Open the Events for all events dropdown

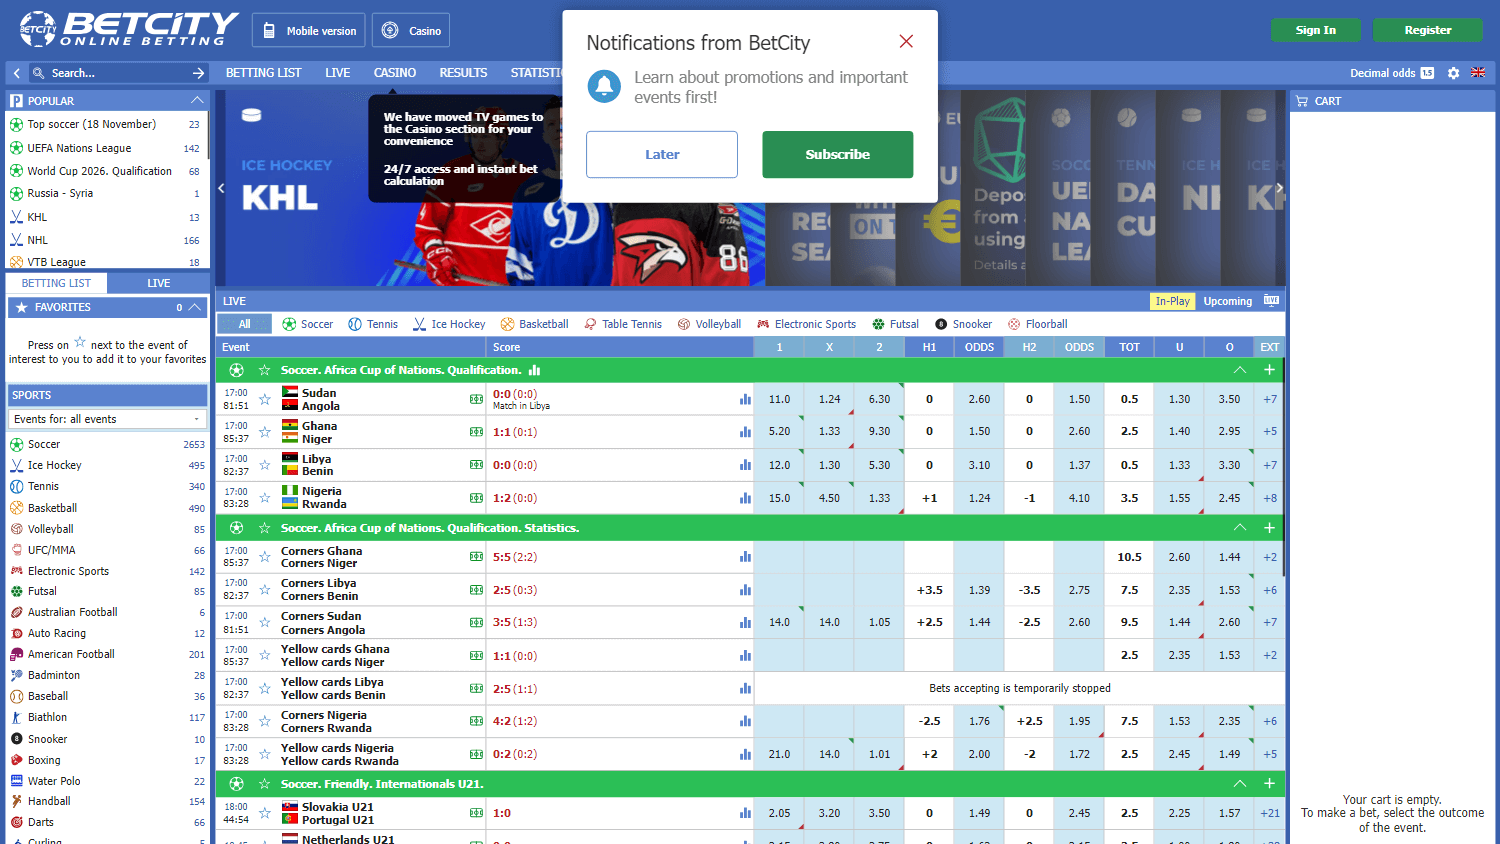(107, 419)
